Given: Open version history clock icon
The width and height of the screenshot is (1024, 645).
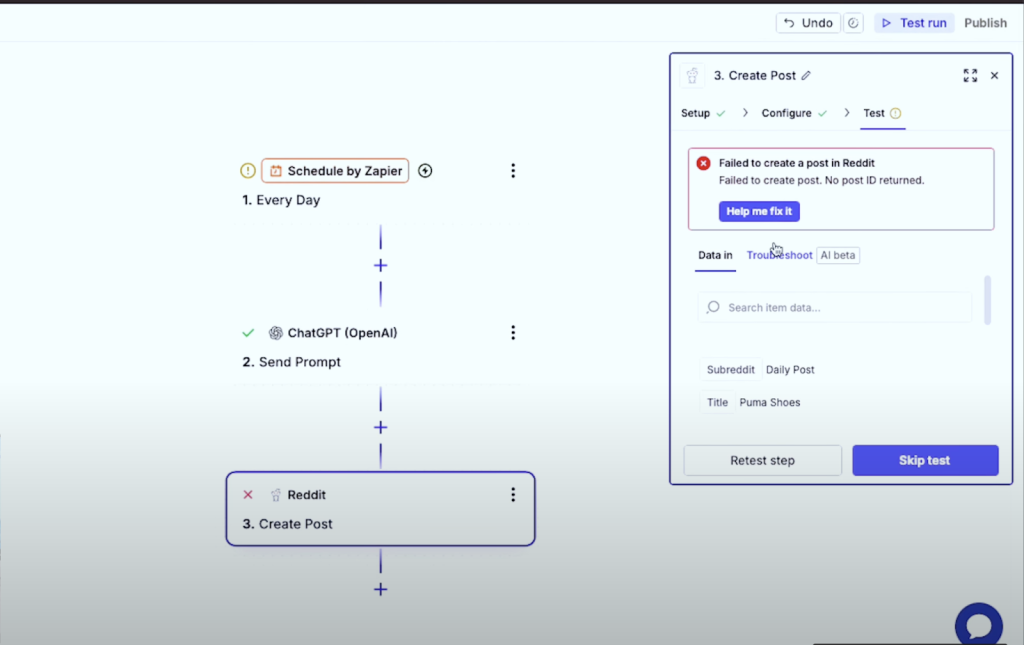Looking at the screenshot, I should click(x=853, y=23).
